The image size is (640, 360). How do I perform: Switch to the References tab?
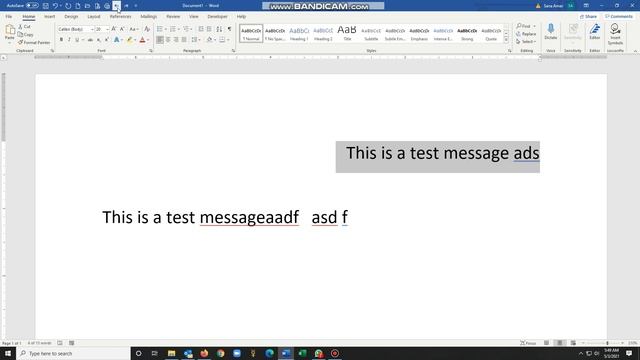click(120, 17)
